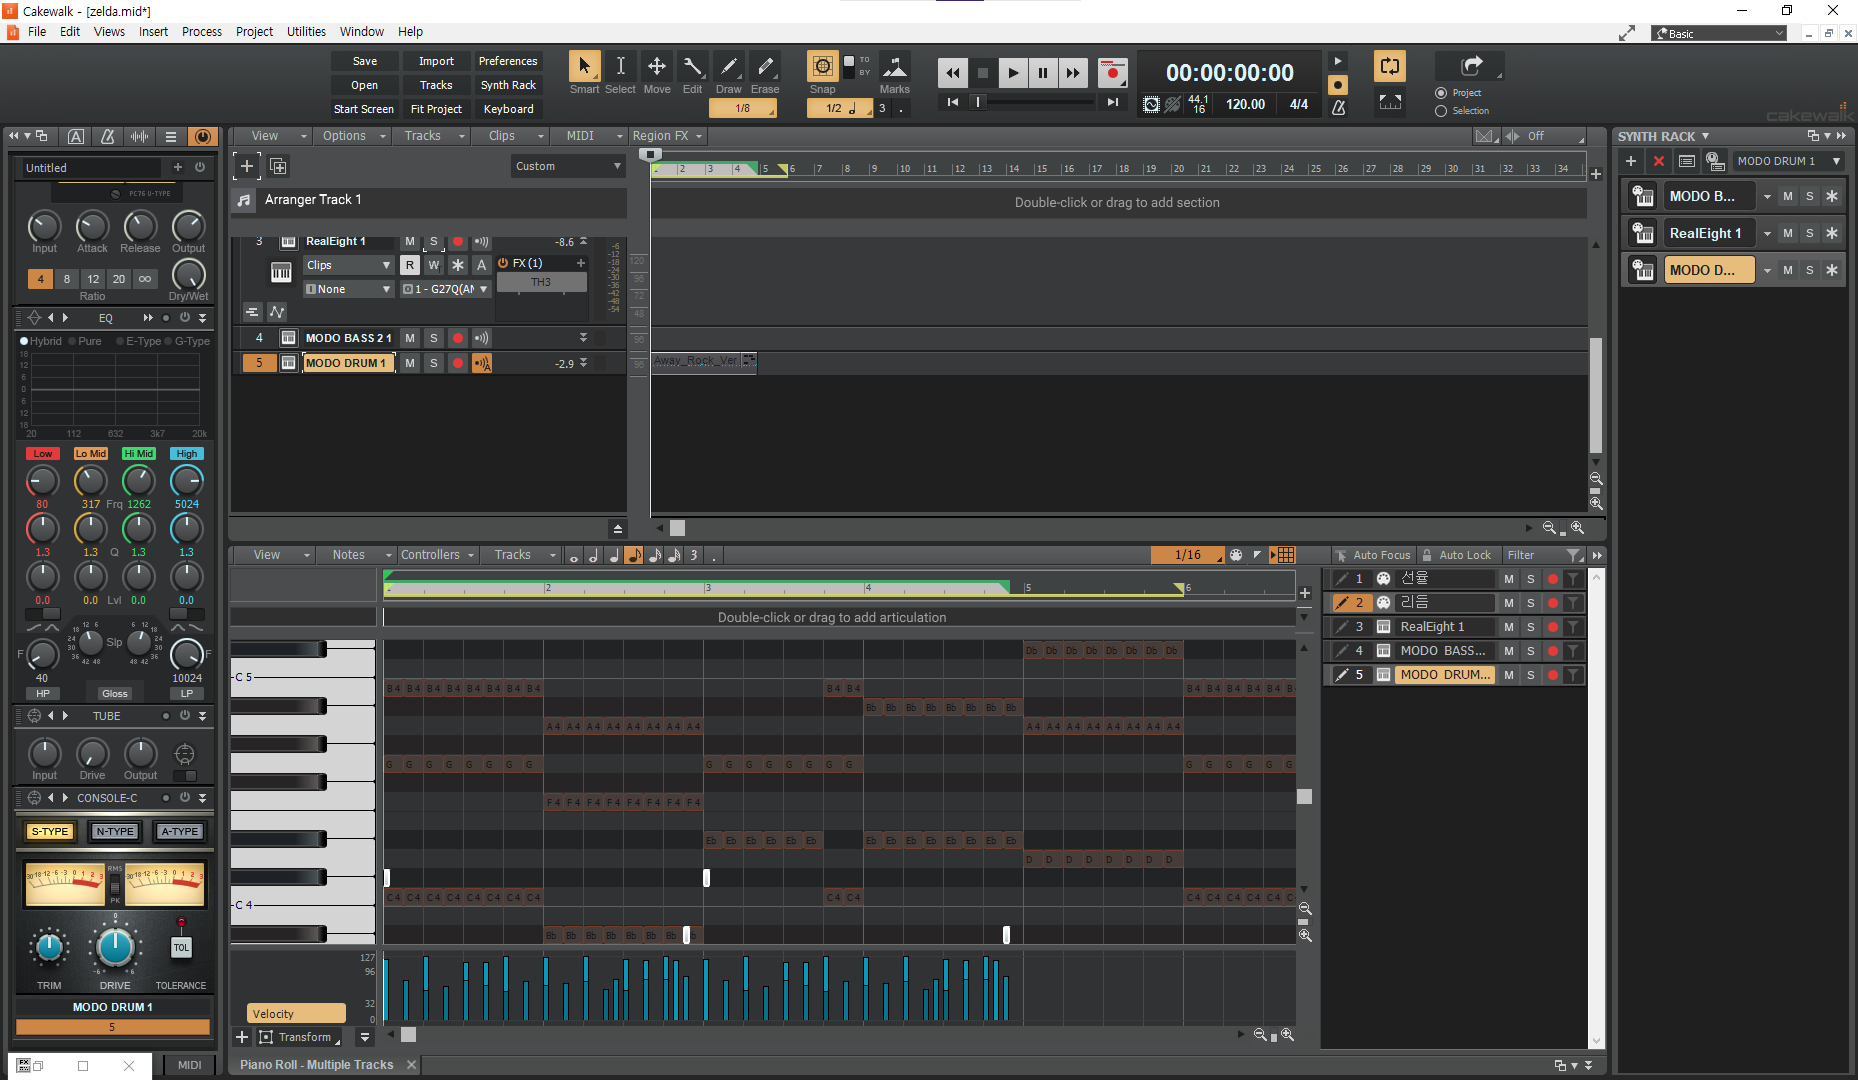Viewport: 1858px width, 1080px height.
Task: Click the Fit Project button
Action: pyautogui.click(x=436, y=109)
